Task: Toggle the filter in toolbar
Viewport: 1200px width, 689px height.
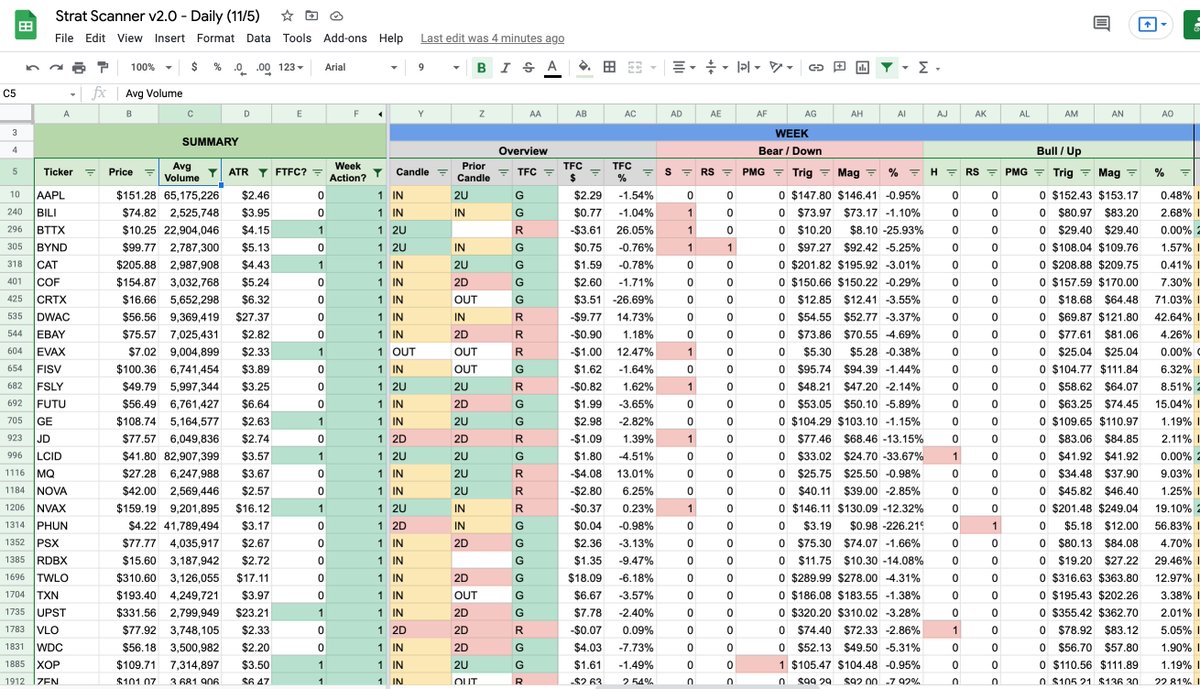Action: (x=886, y=67)
